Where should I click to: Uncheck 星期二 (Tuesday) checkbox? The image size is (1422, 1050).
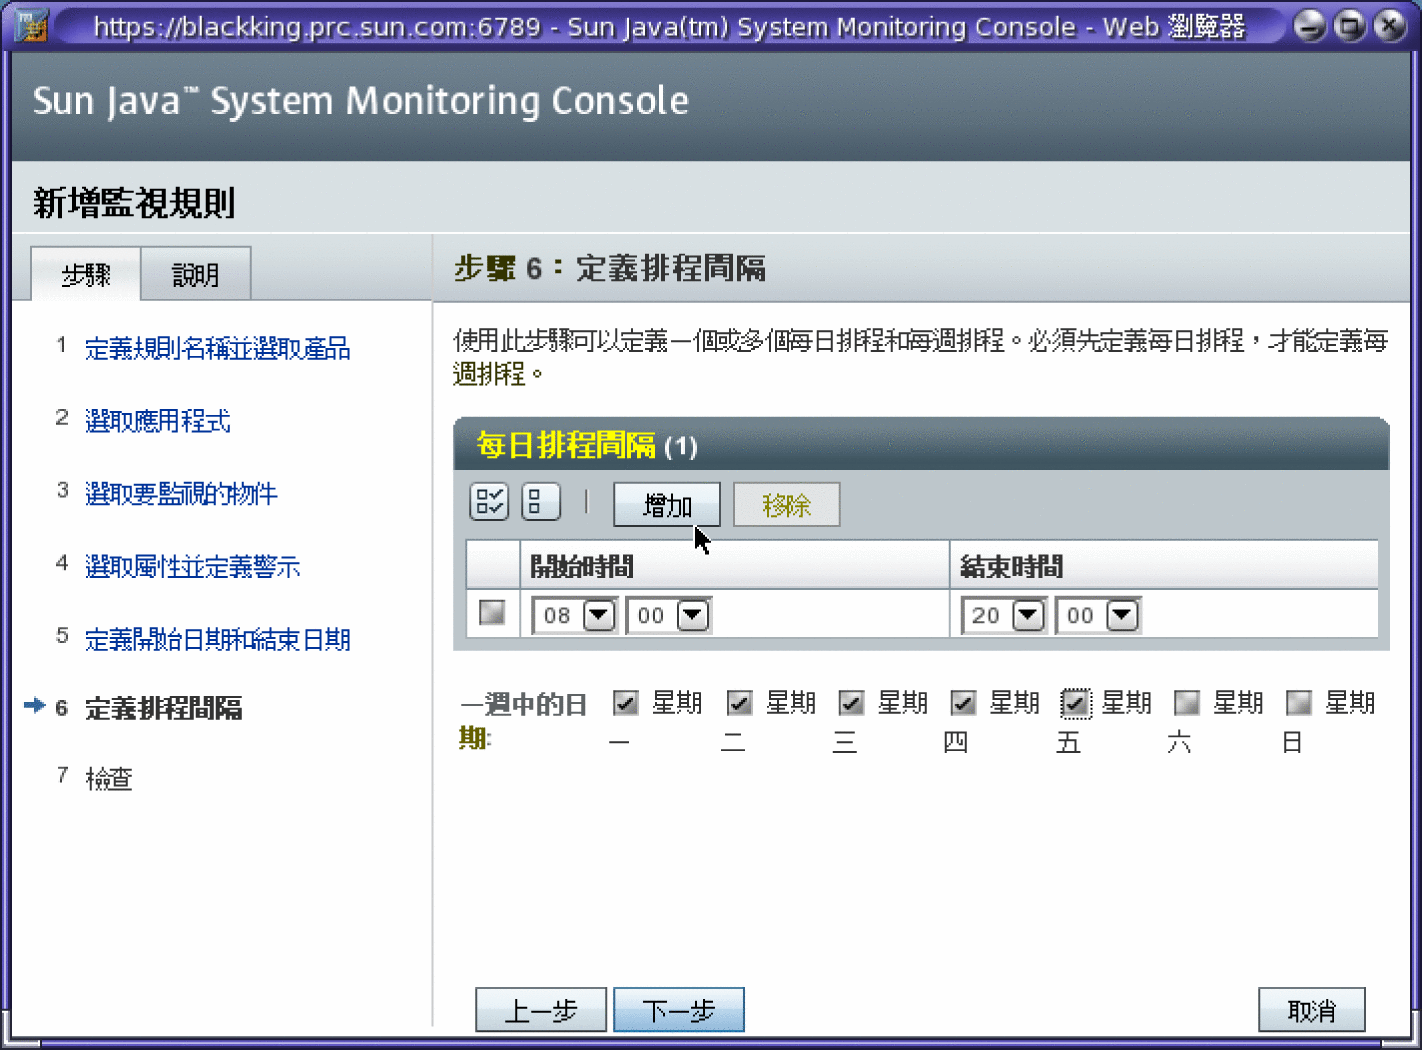coord(740,703)
